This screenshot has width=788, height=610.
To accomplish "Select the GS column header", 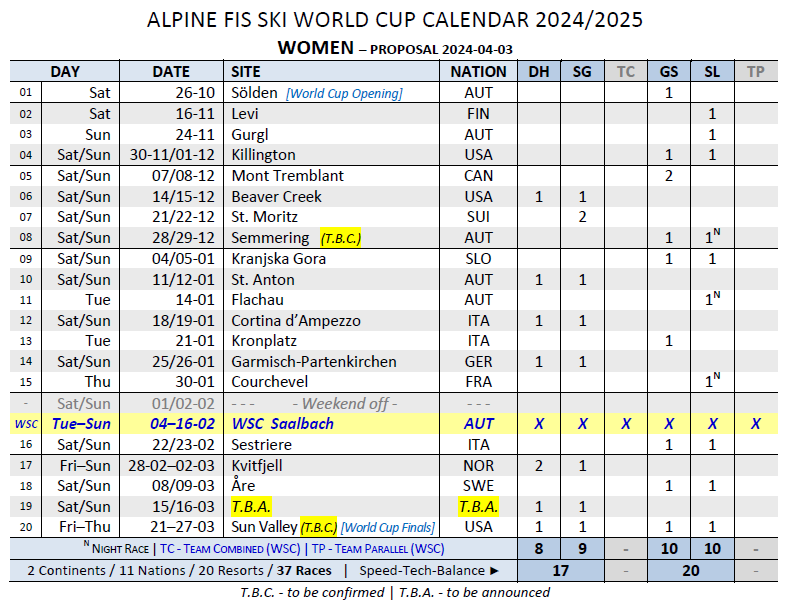I will coord(668,71).
